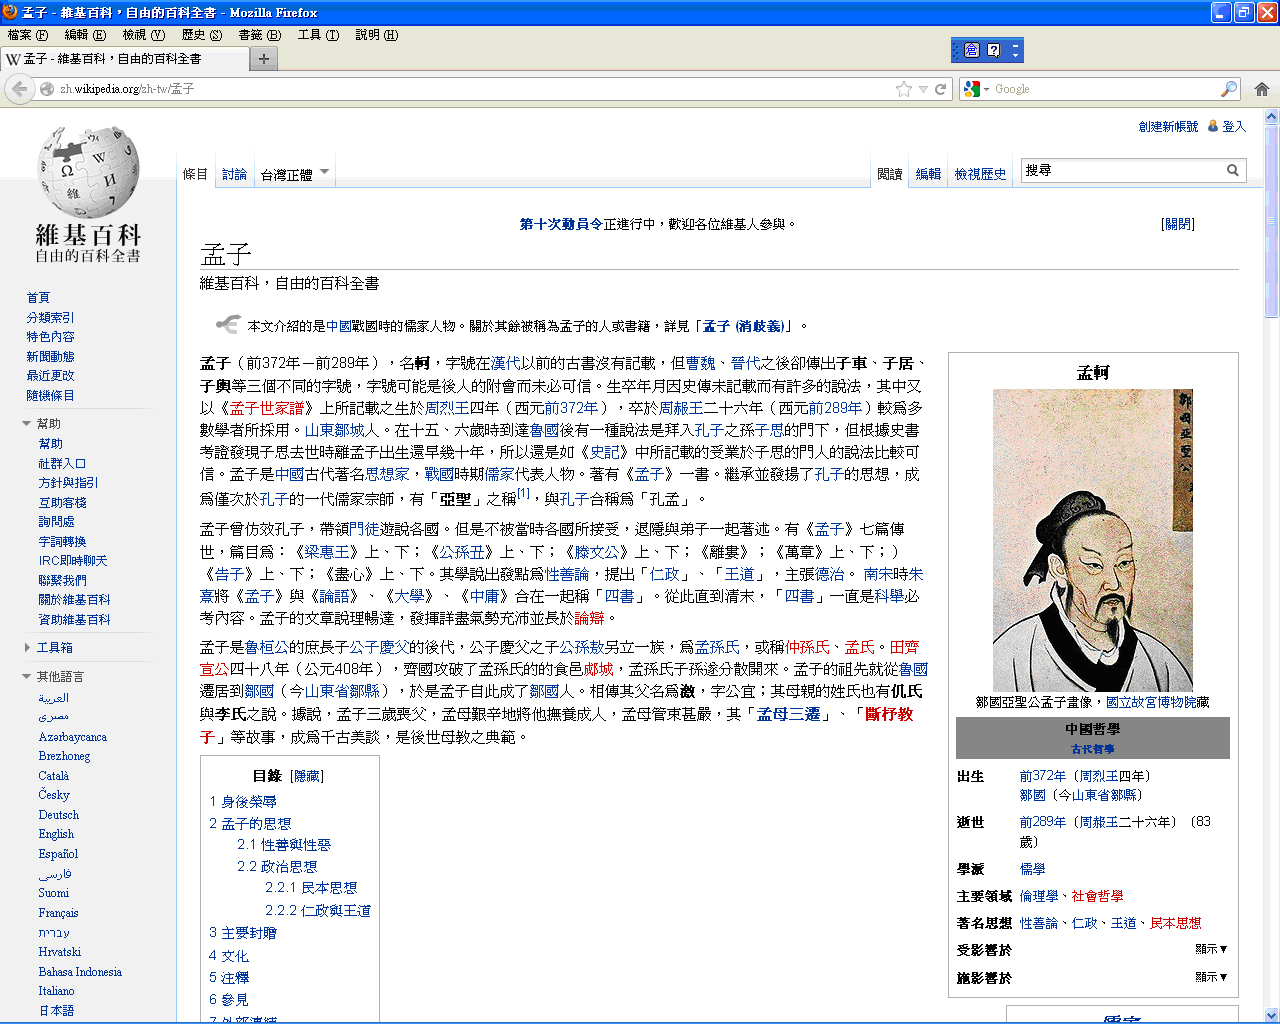Screen dimensions: 1280x1024
Task: Click the site identity globe in URL bar
Action: tap(47, 89)
